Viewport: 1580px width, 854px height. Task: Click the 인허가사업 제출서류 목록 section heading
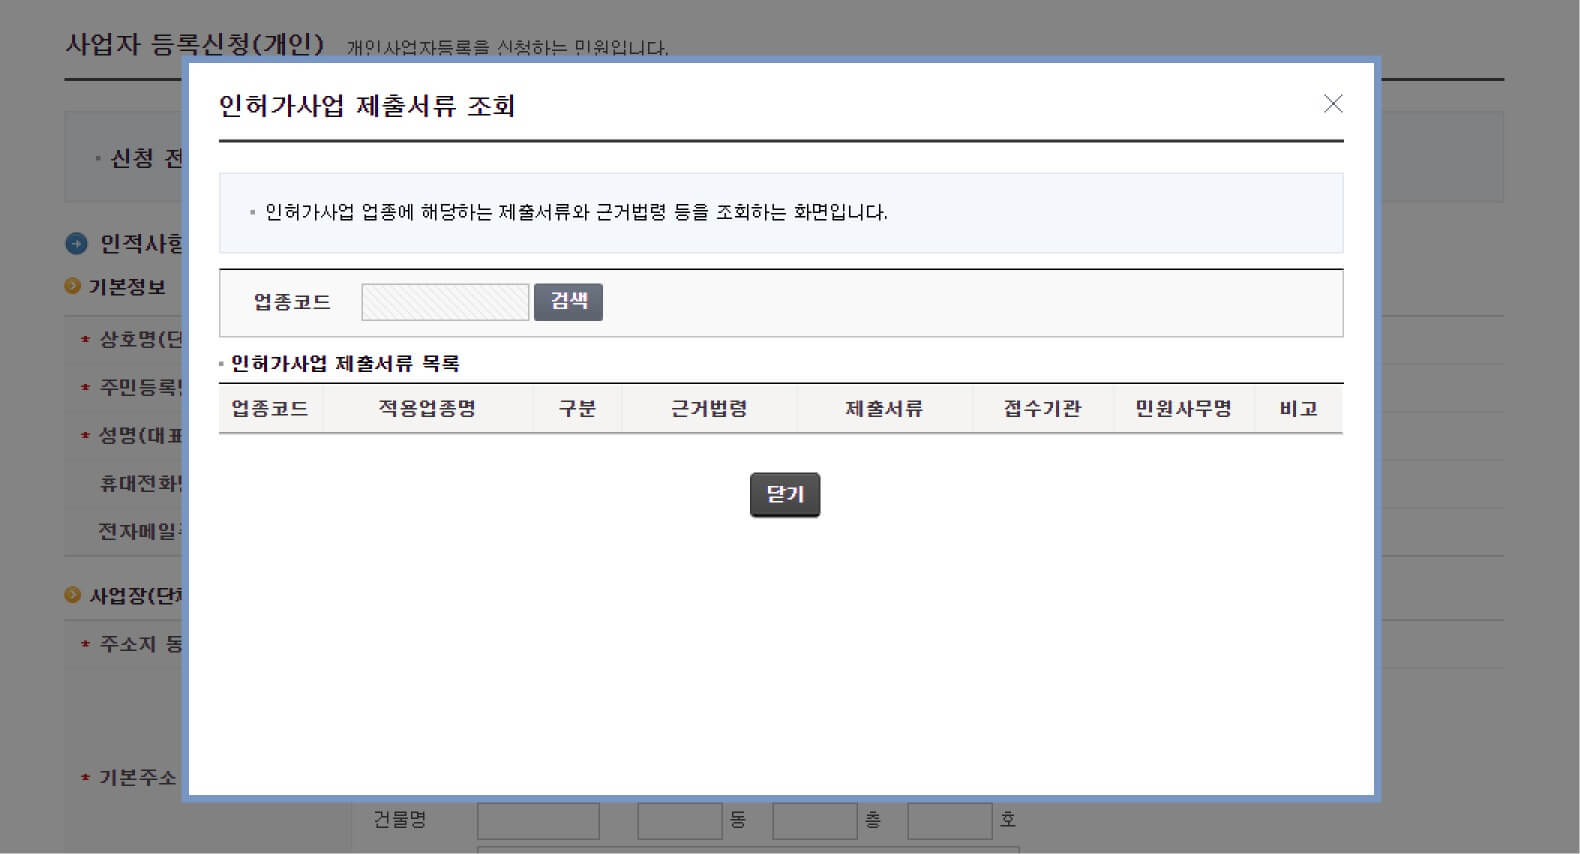pos(345,364)
